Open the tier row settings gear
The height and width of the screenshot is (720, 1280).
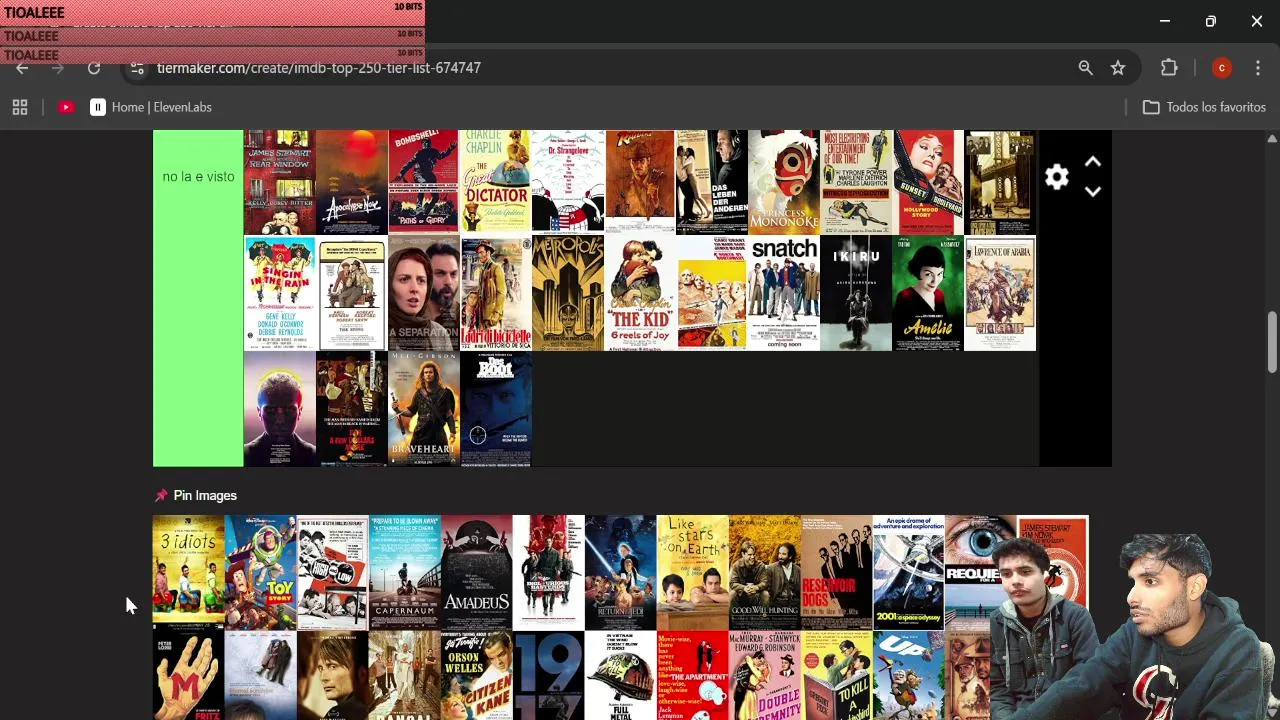click(x=1057, y=178)
